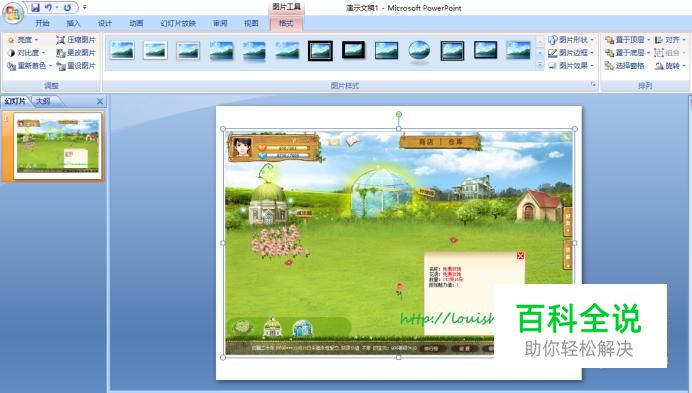Apply the twelfth picture style in gallery
The width and height of the screenshot is (692, 393).
tap(485, 50)
